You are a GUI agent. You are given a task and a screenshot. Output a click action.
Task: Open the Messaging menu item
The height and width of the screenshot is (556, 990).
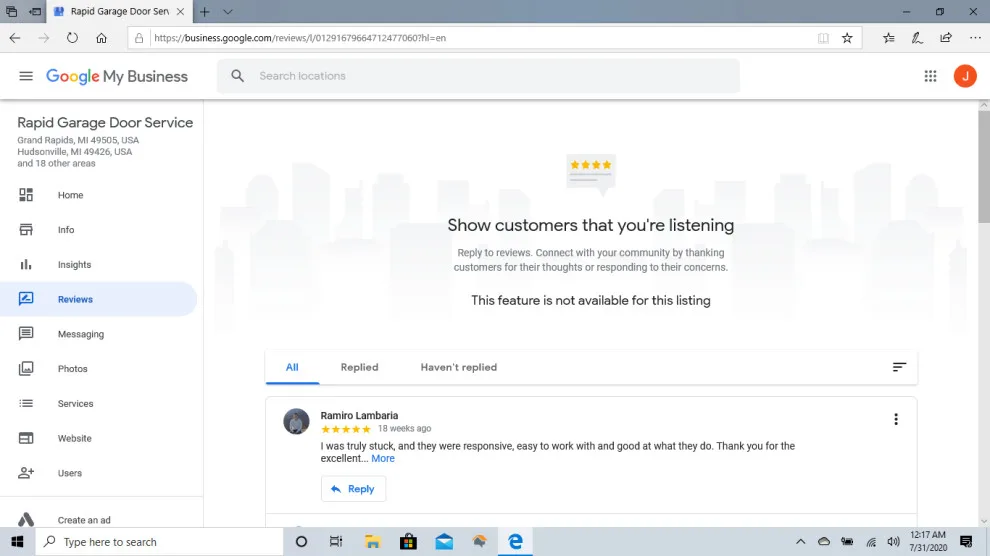pyautogui.click(x=81, y=334)
